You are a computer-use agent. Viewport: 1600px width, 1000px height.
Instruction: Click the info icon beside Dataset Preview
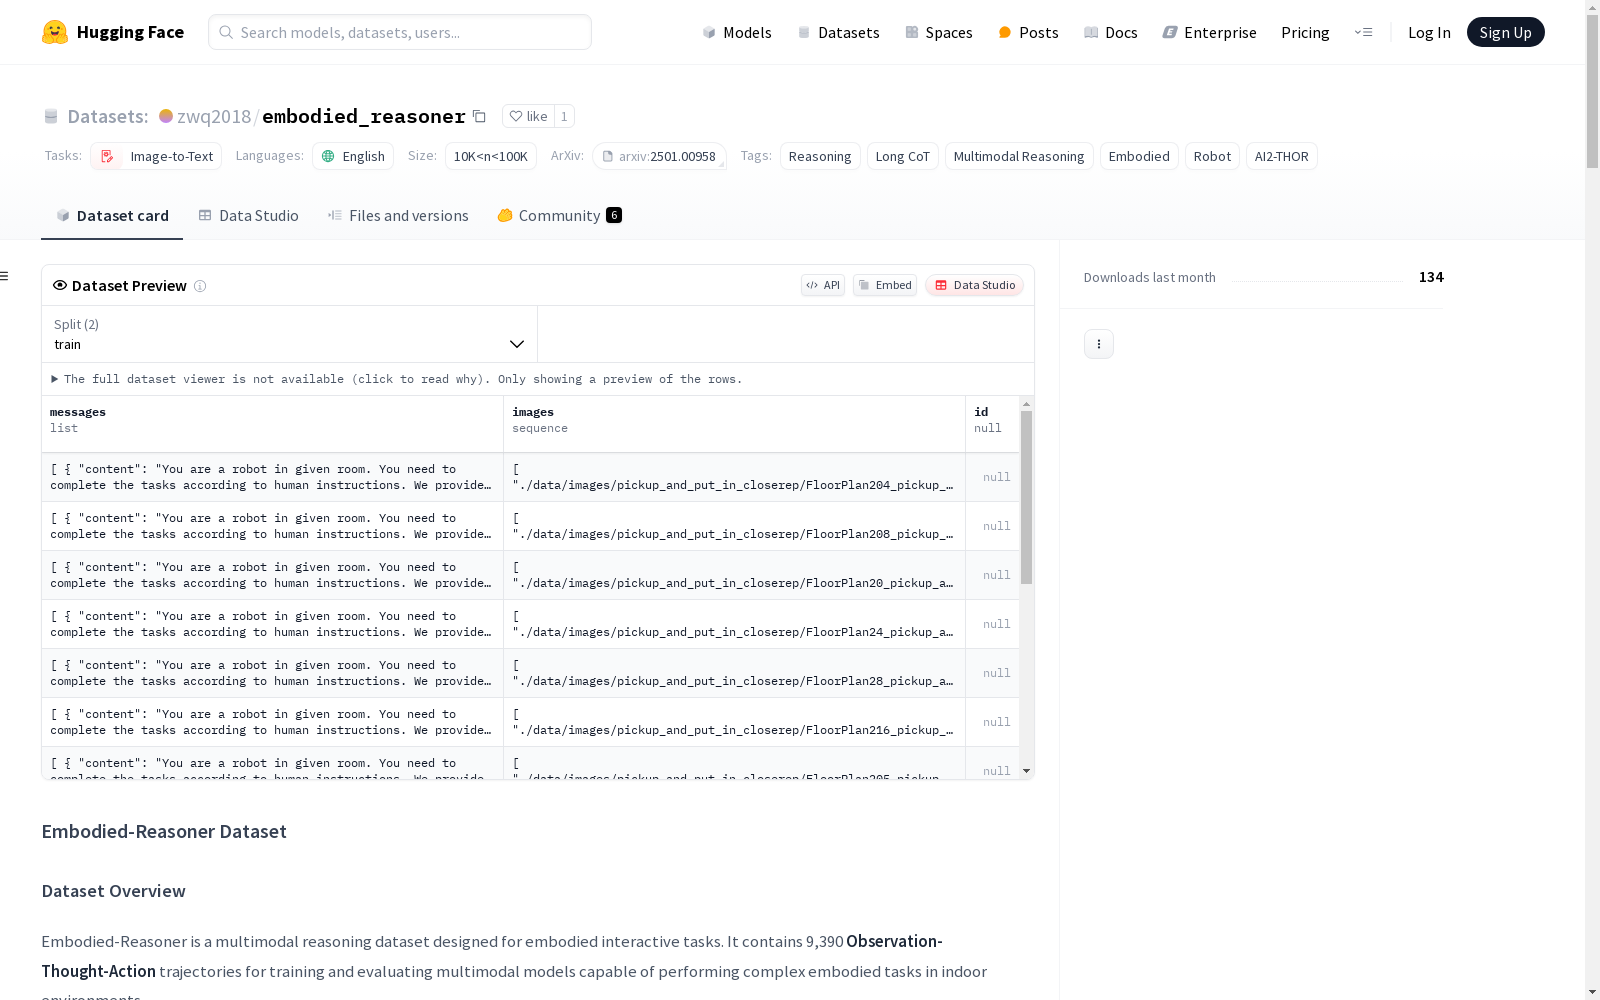click(x=200, y=286)
